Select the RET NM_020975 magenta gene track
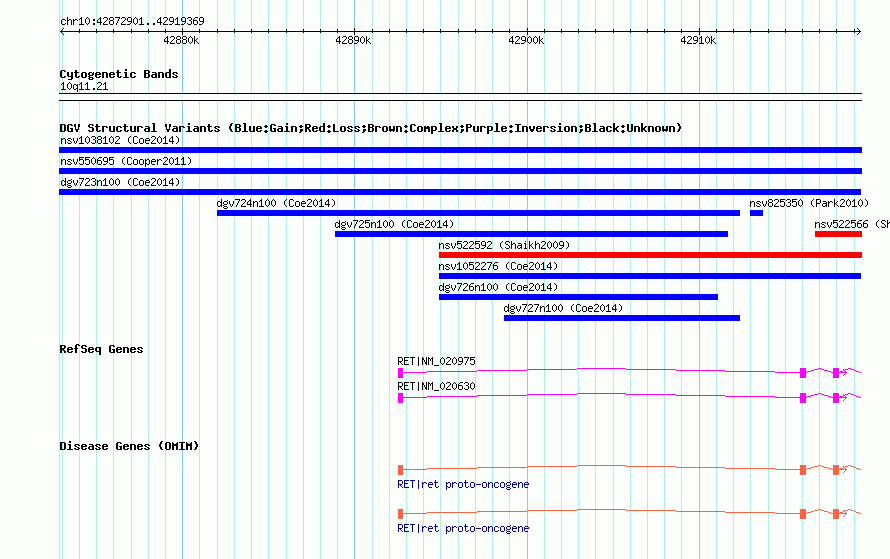The image size is (890, 559). tap(629, 372)
